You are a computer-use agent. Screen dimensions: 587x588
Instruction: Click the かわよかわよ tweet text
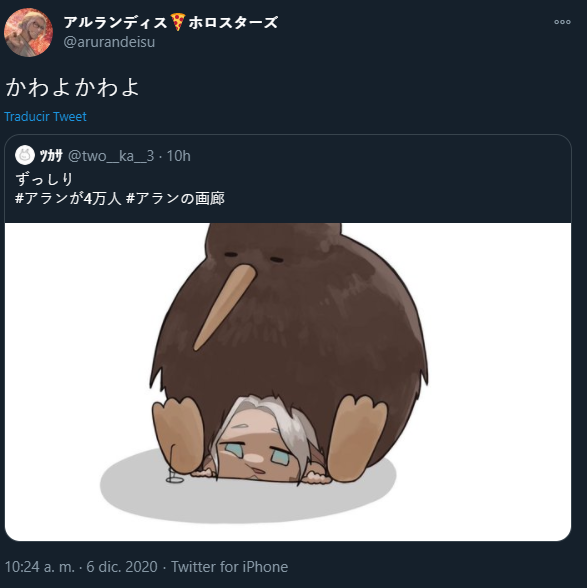pos(72,88)
